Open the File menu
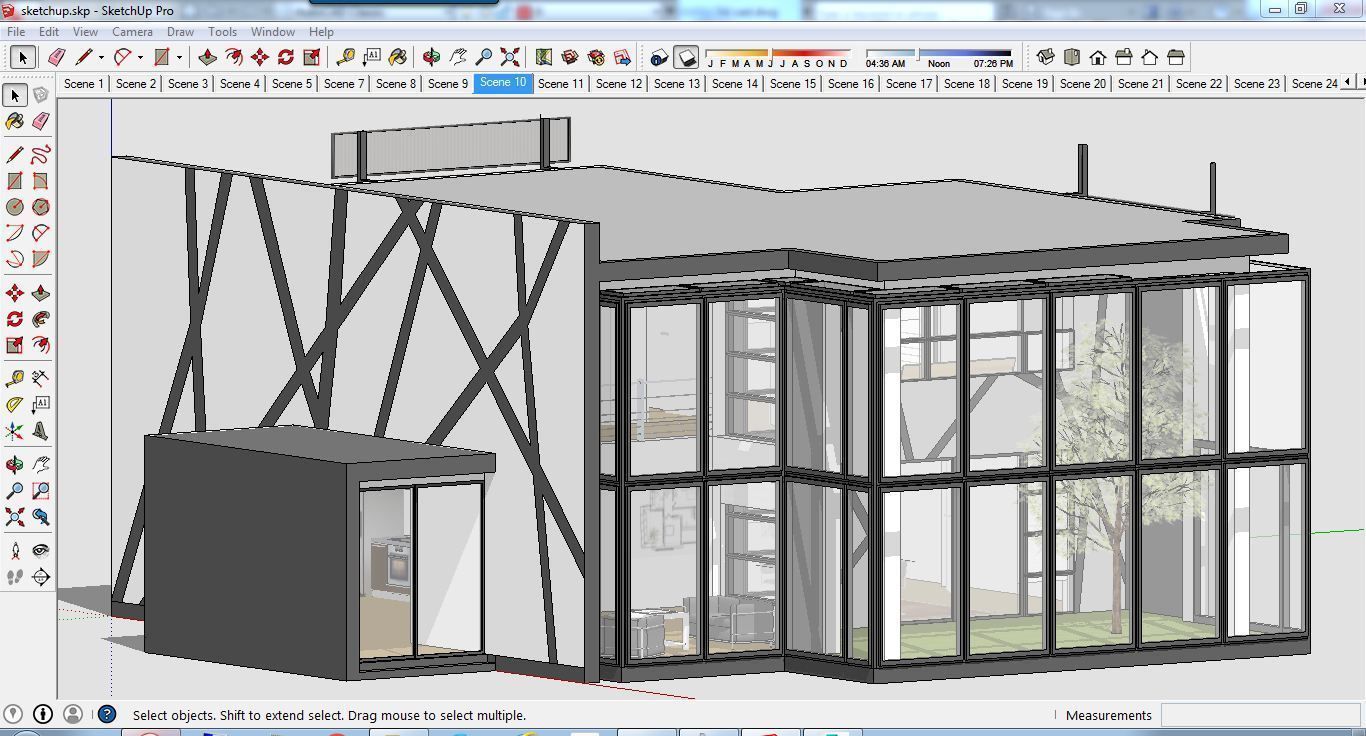 click(17, 32)
